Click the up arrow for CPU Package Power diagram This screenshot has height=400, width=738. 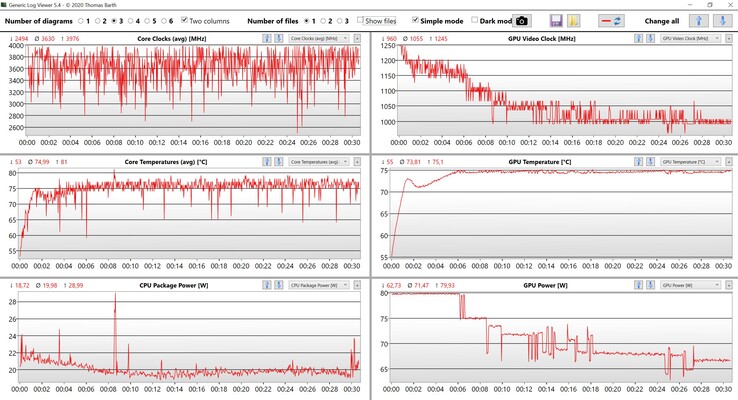[x=267, y=285]
